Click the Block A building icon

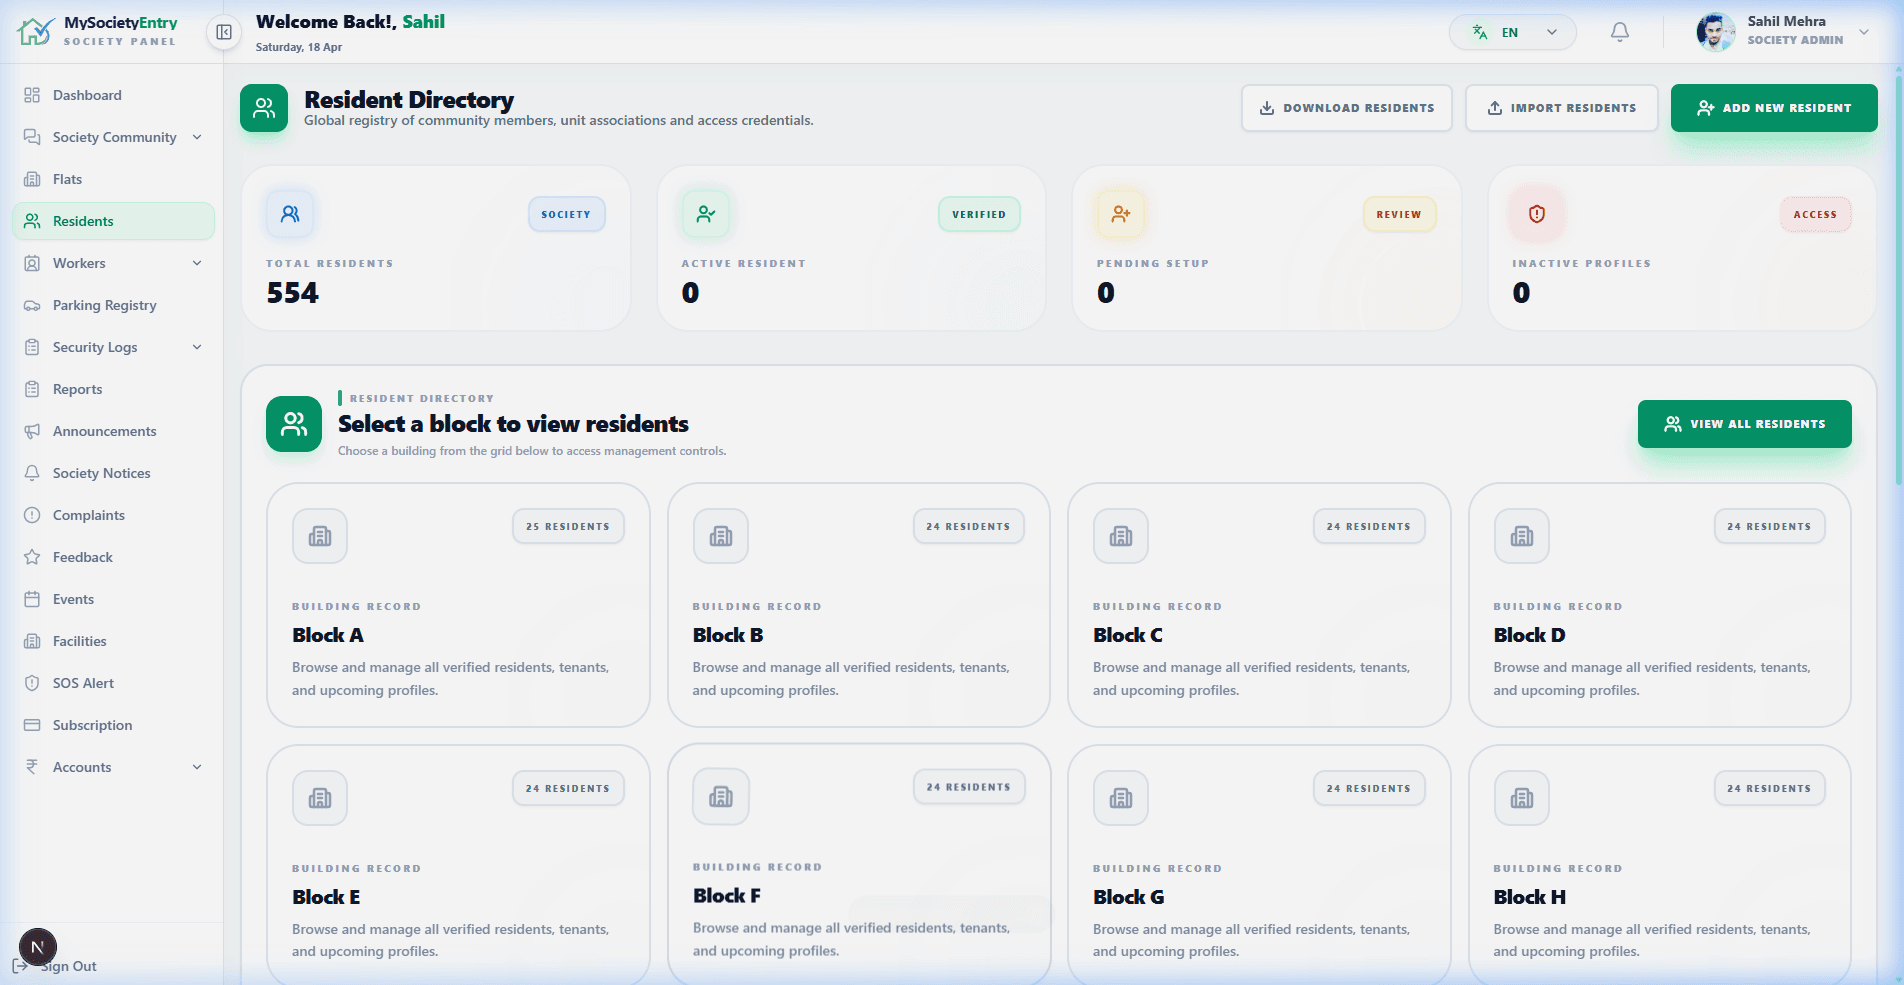click(320, 536)
